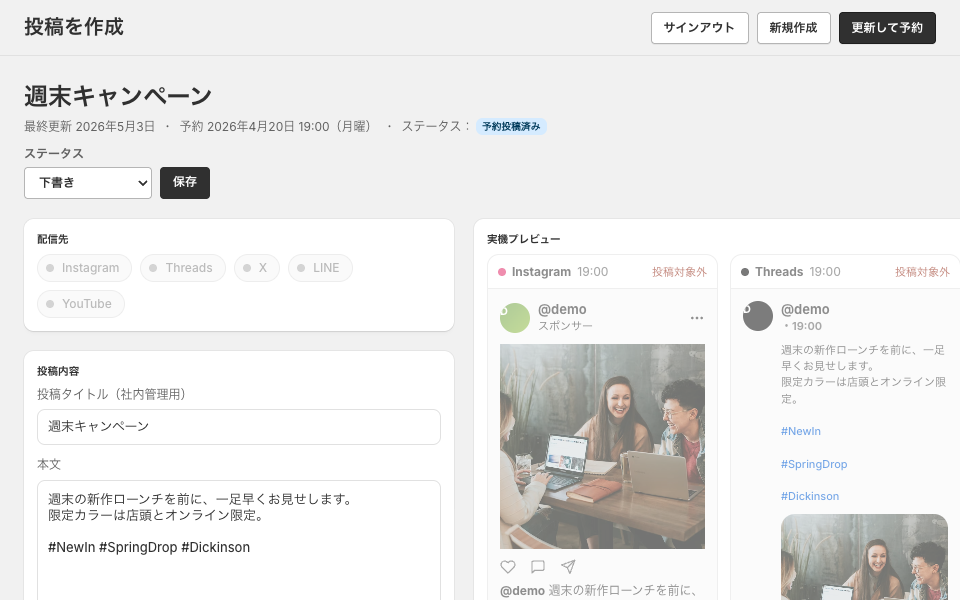Image resolution: width=960 pixels, height=600 pixels.
Task: Toggle the X destination chip
Action: pos(257,268)
